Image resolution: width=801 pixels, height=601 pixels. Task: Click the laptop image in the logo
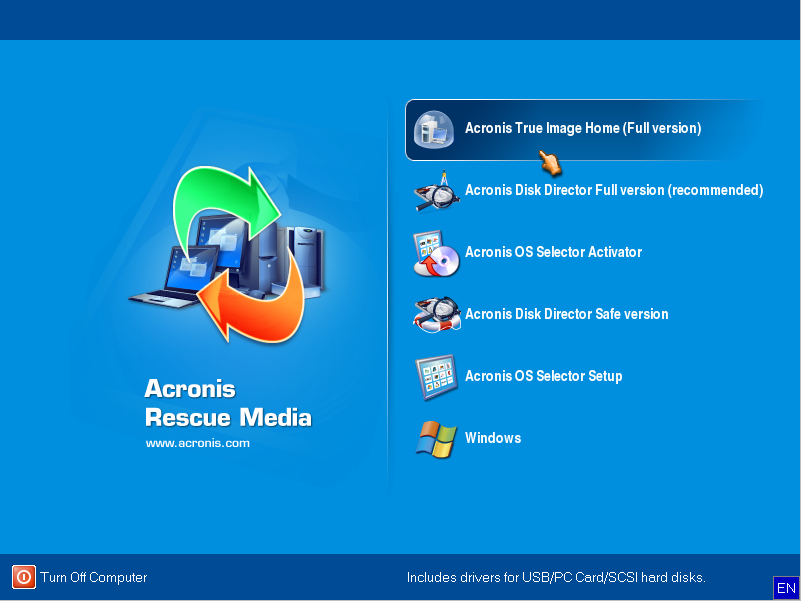172,275
